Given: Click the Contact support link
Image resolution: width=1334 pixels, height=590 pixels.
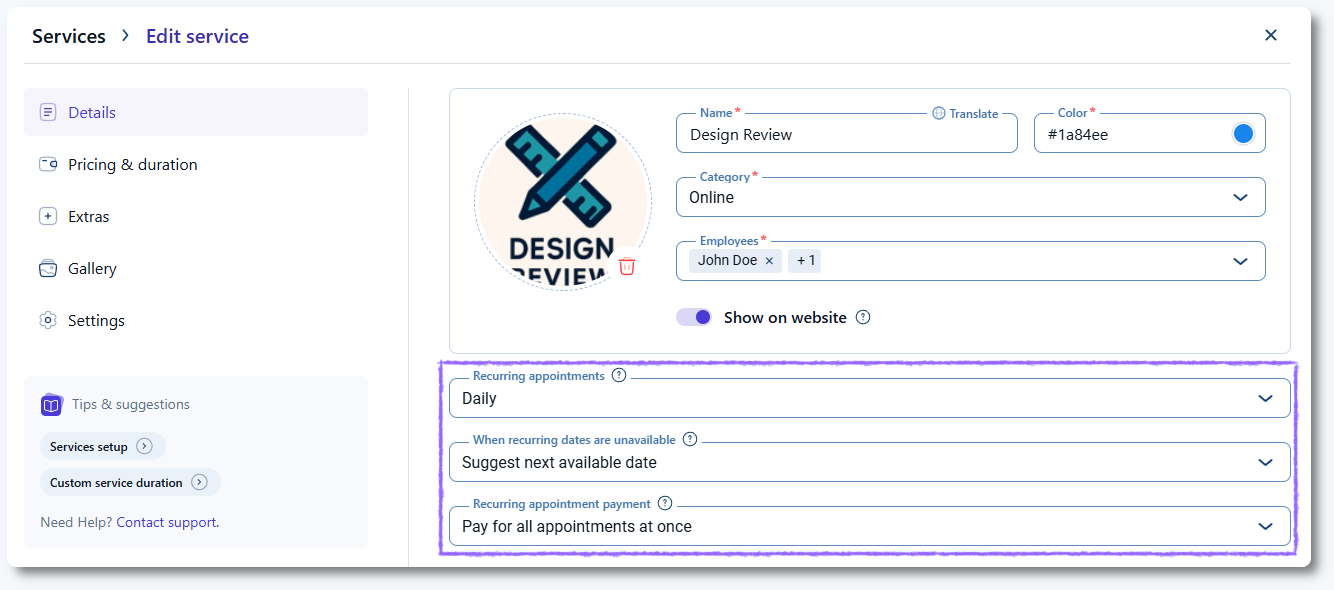Looking at the screenshot, I should click(x=166, y=522).
